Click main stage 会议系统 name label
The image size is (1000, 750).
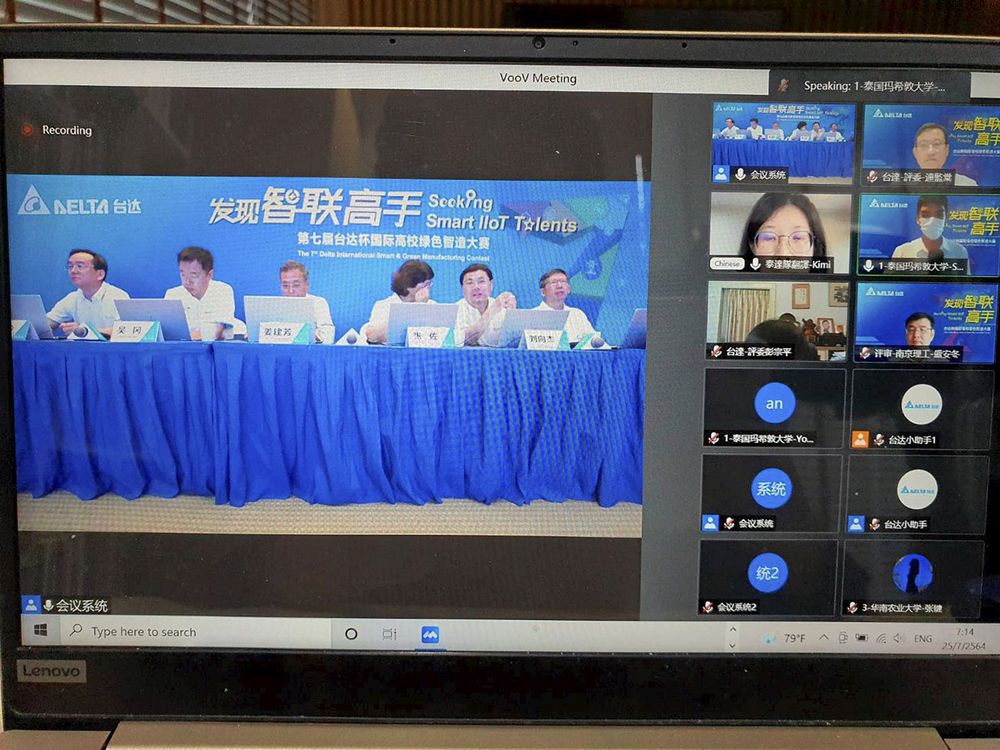coord(82,605)
